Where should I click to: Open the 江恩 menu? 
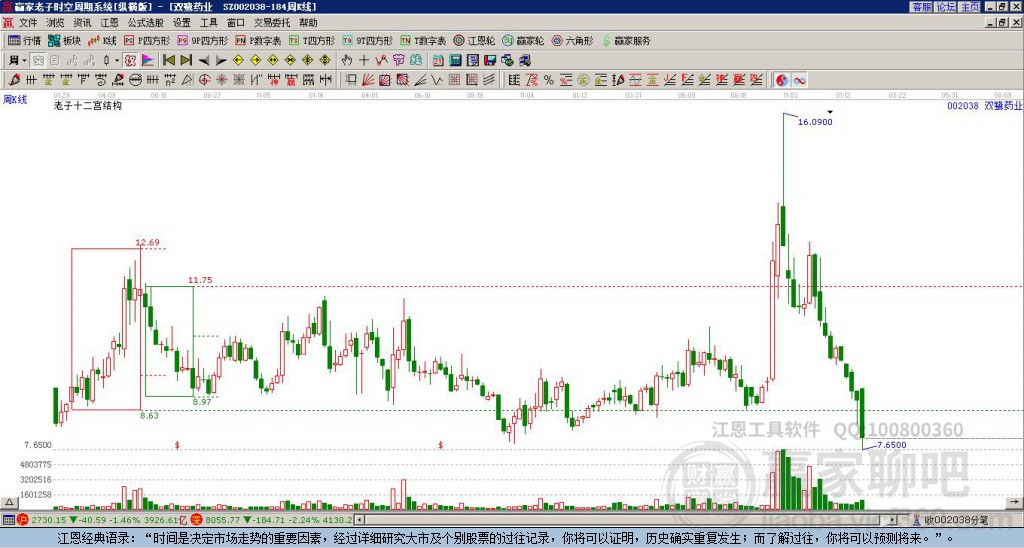point(109,23)
